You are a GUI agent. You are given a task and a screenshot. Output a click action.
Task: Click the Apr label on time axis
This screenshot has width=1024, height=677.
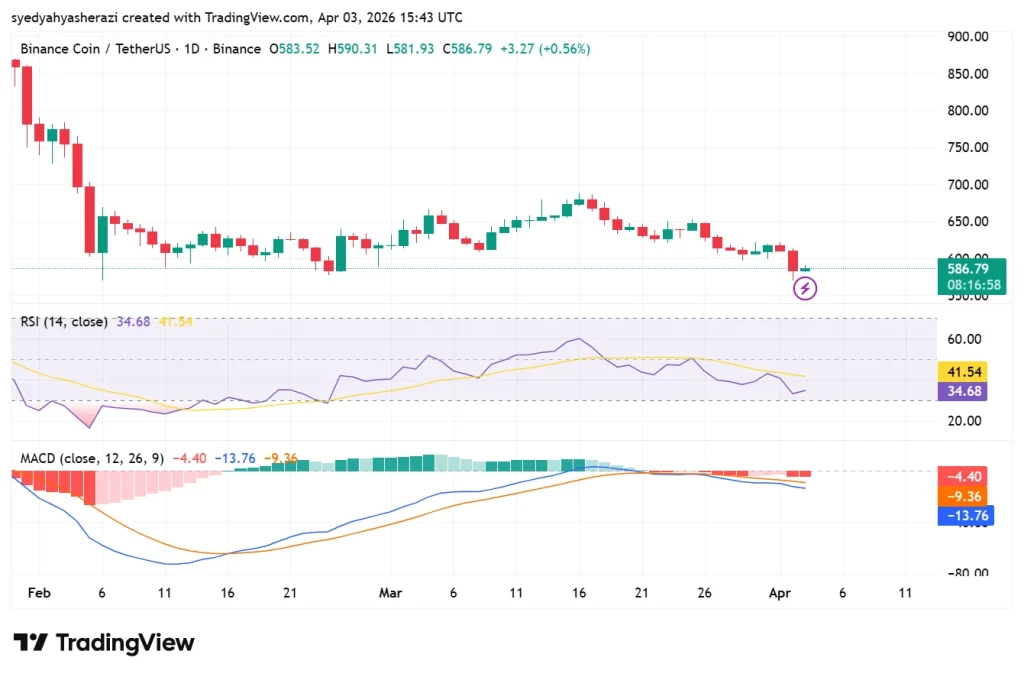click(x=780, y=593)
